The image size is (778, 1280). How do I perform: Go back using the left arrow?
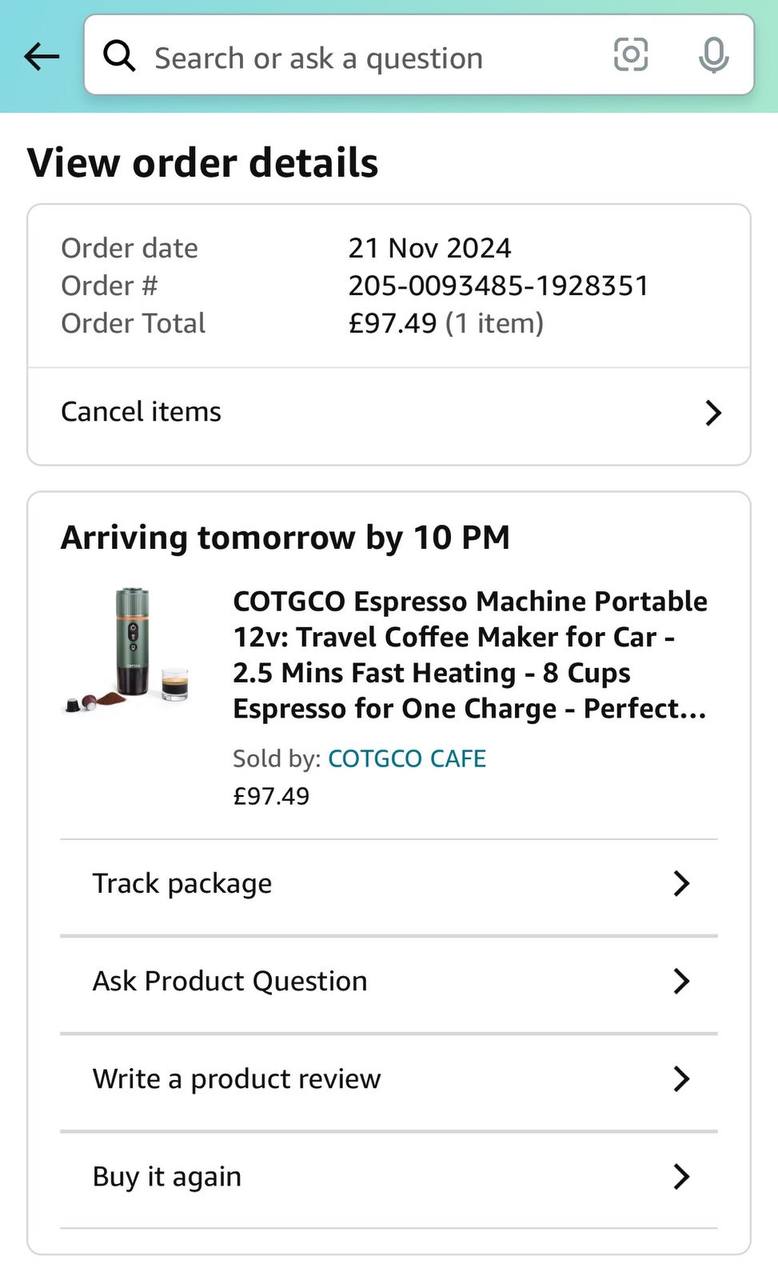(42, 57)
